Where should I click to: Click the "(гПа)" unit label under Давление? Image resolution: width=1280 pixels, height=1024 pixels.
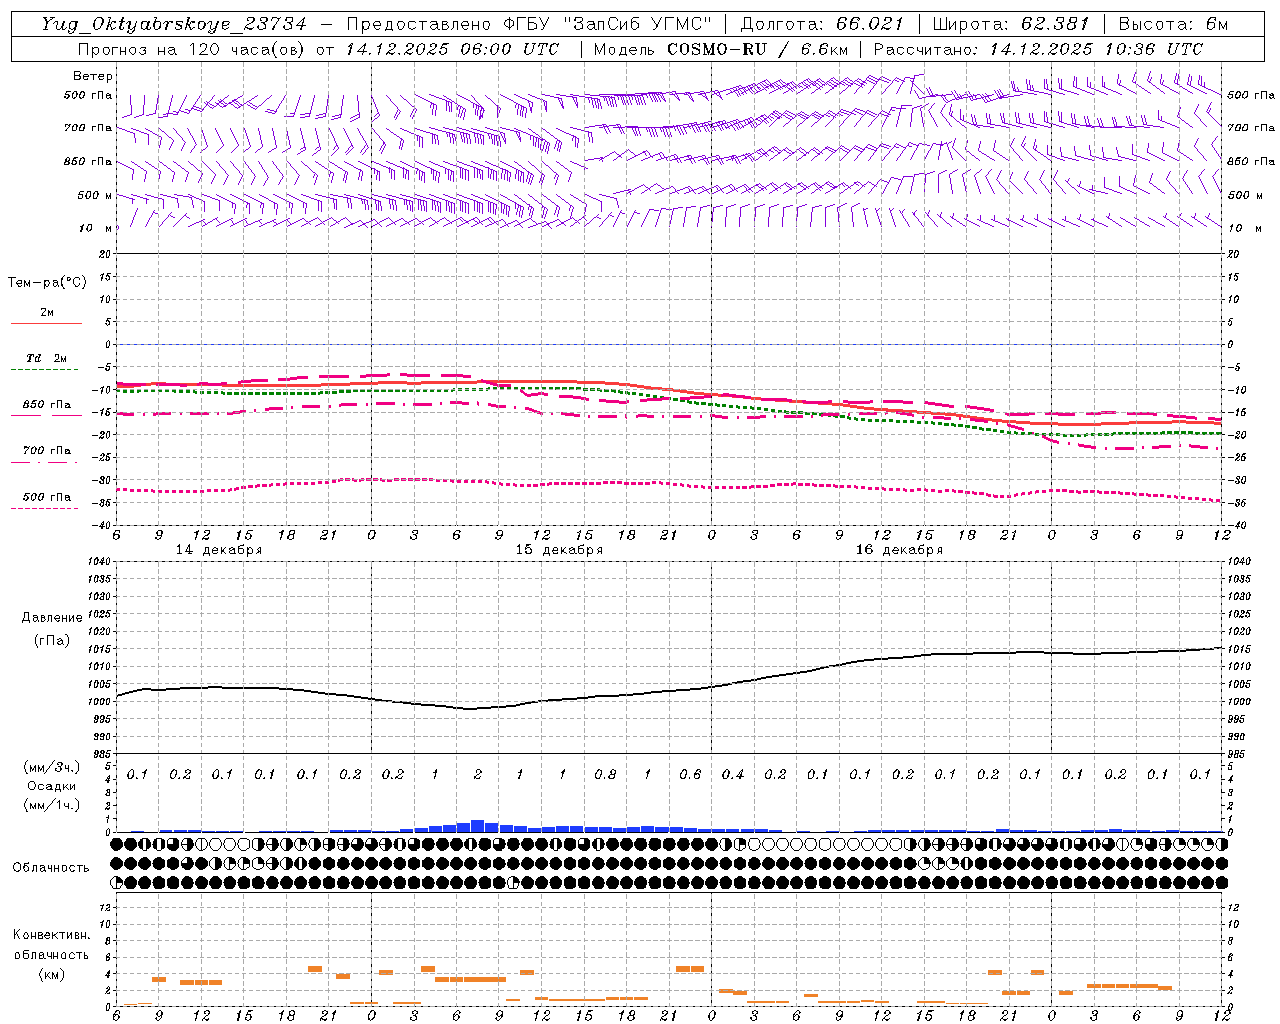point(52,640)
